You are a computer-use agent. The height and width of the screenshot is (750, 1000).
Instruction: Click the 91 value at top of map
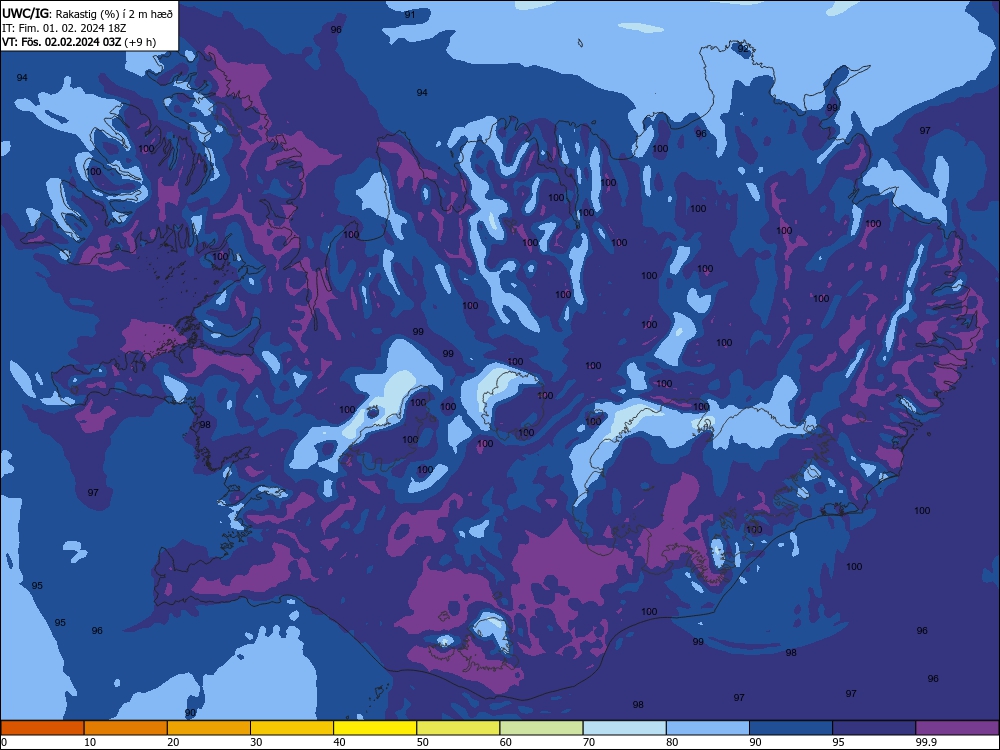(410, 14)
